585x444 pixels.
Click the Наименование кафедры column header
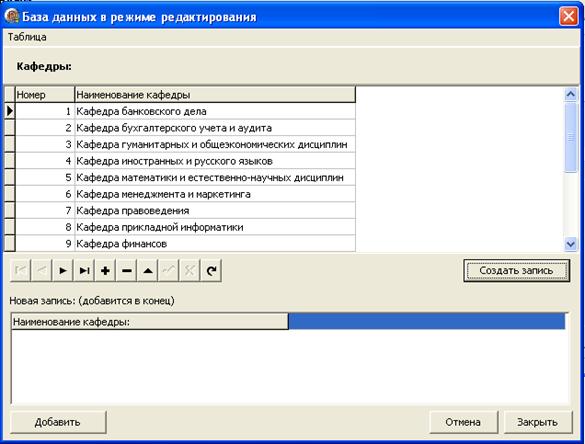(x=215, y=95)
